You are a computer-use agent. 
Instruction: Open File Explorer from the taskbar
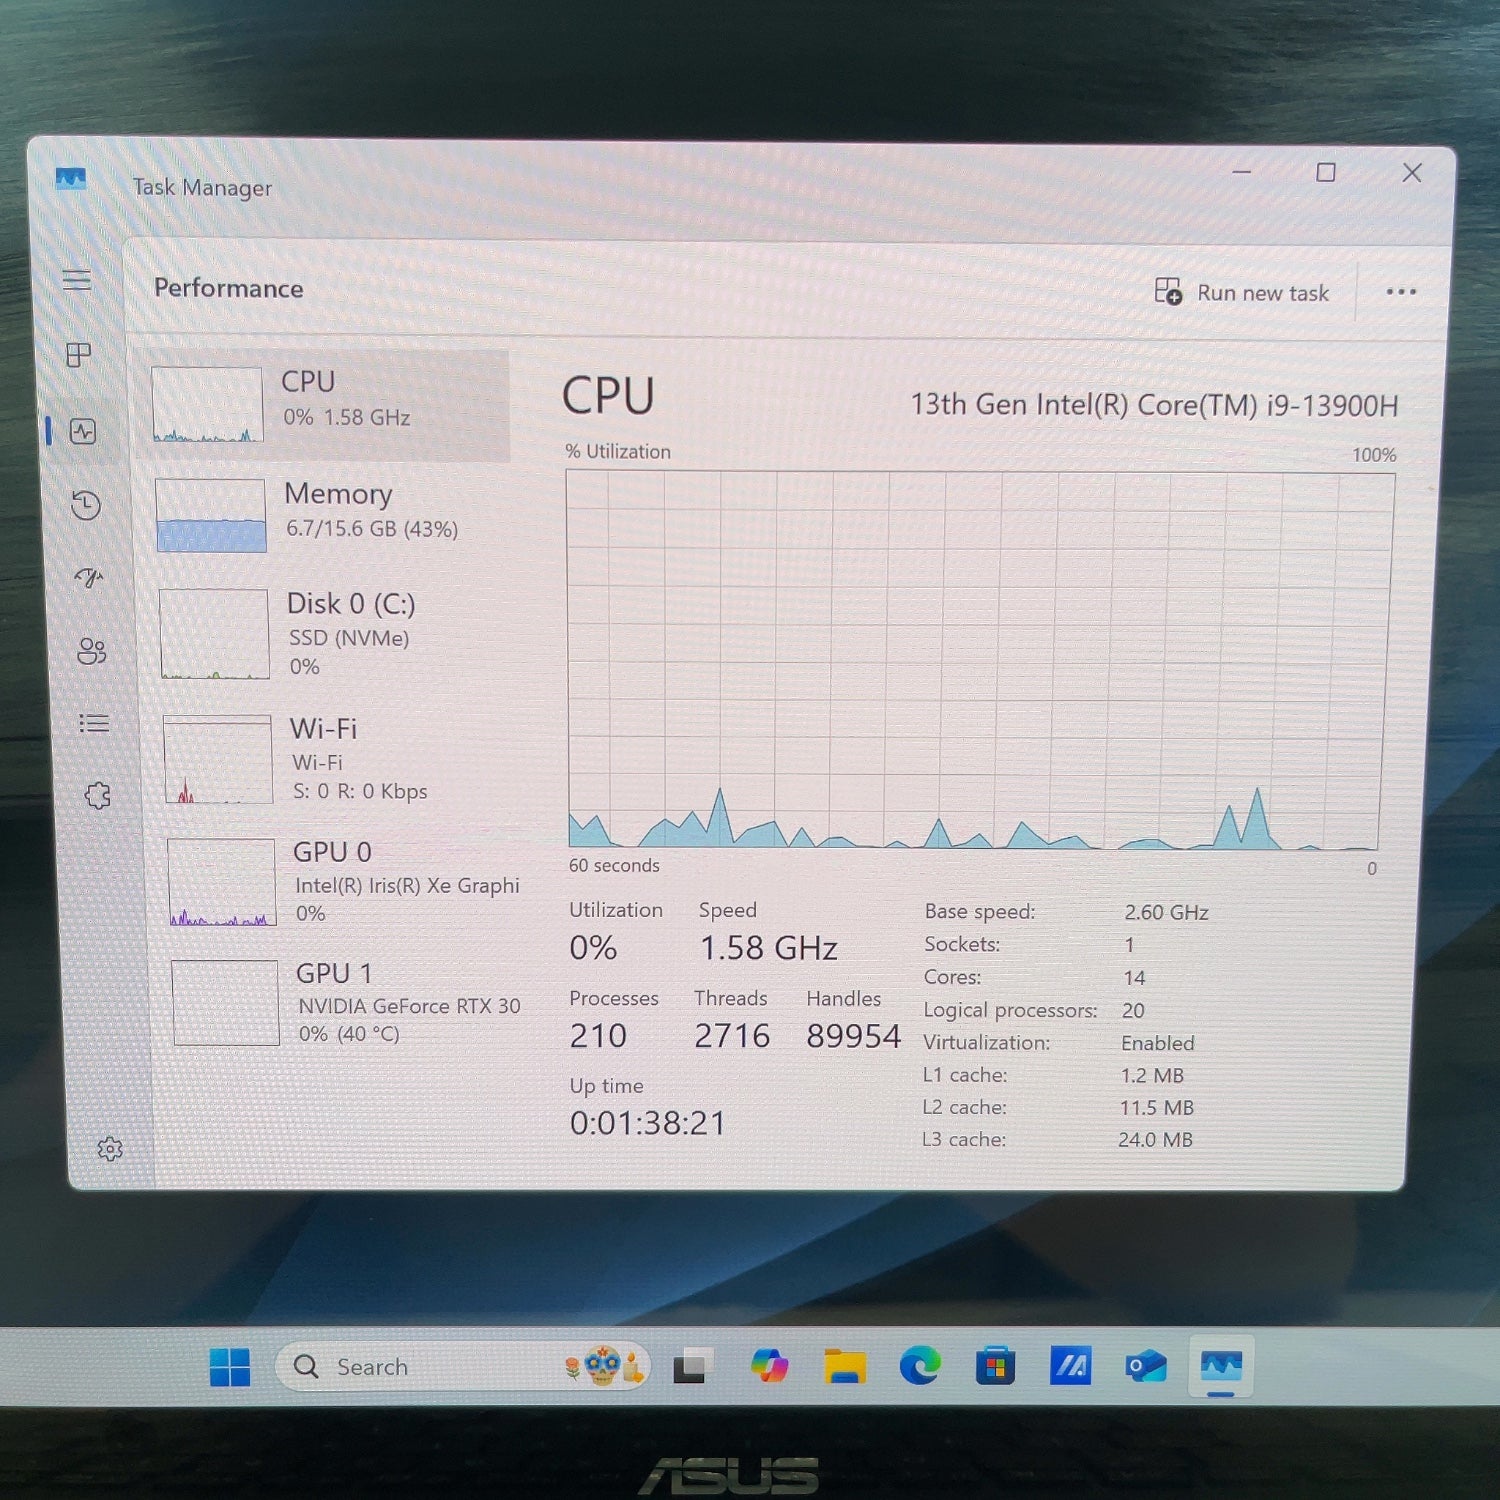845,1365
